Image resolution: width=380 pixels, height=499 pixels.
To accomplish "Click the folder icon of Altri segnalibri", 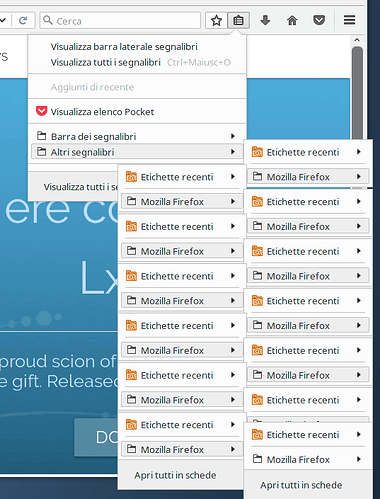I will (x=41, y=152).
